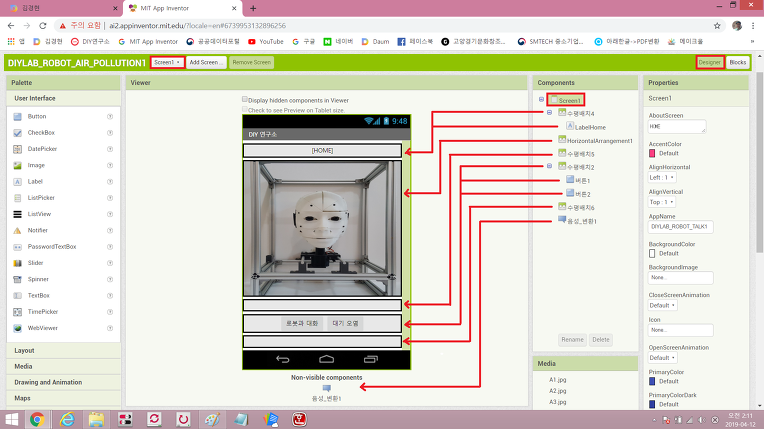Screen dimensions: 764x429
Task: Open the Screen1 screen selector dropdown
Action: [167, 62]
